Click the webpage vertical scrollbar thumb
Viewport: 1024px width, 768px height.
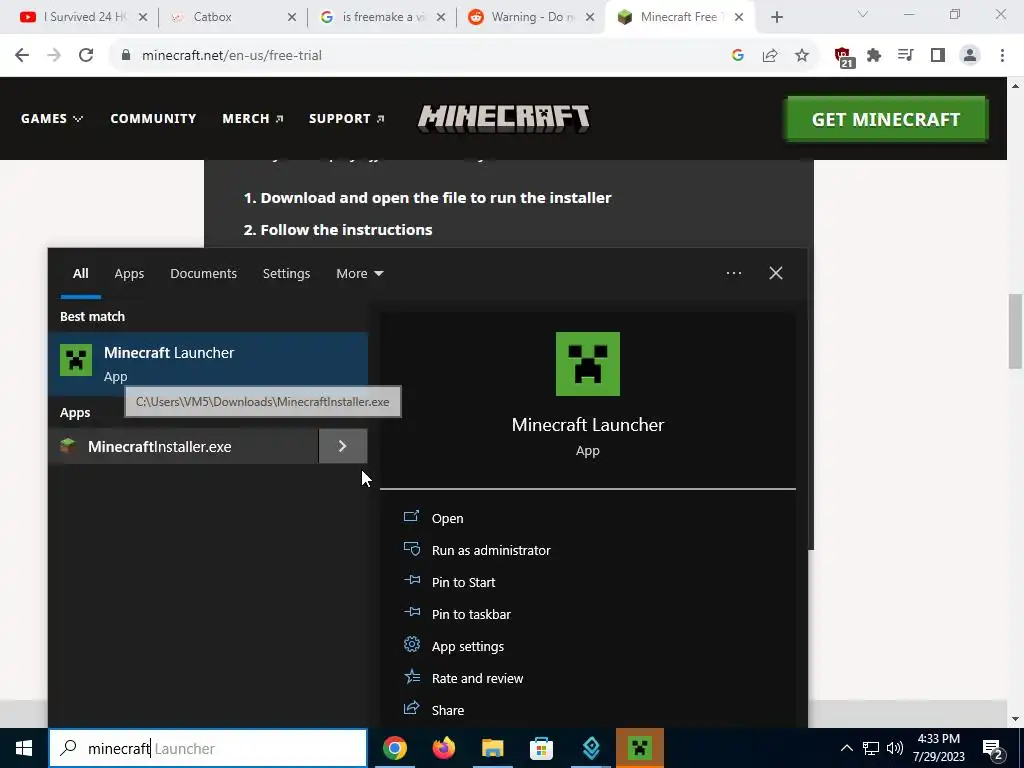tap(1015, 331)
